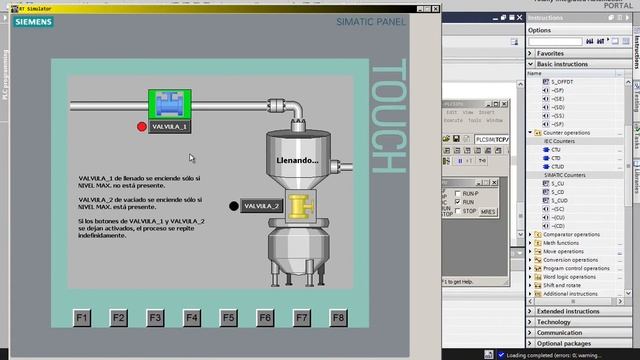
Task: Open the PLCSIM(TCP/ connection dropdown
Action: click(x=492, y=140)
